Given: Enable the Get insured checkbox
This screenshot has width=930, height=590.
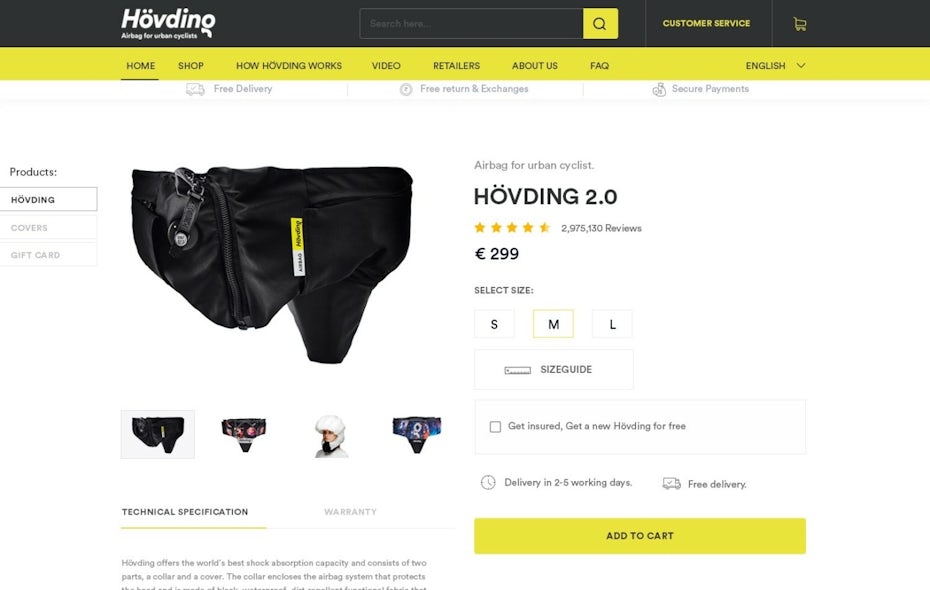Looking at the screenshot, I should [x=495, y=427].
